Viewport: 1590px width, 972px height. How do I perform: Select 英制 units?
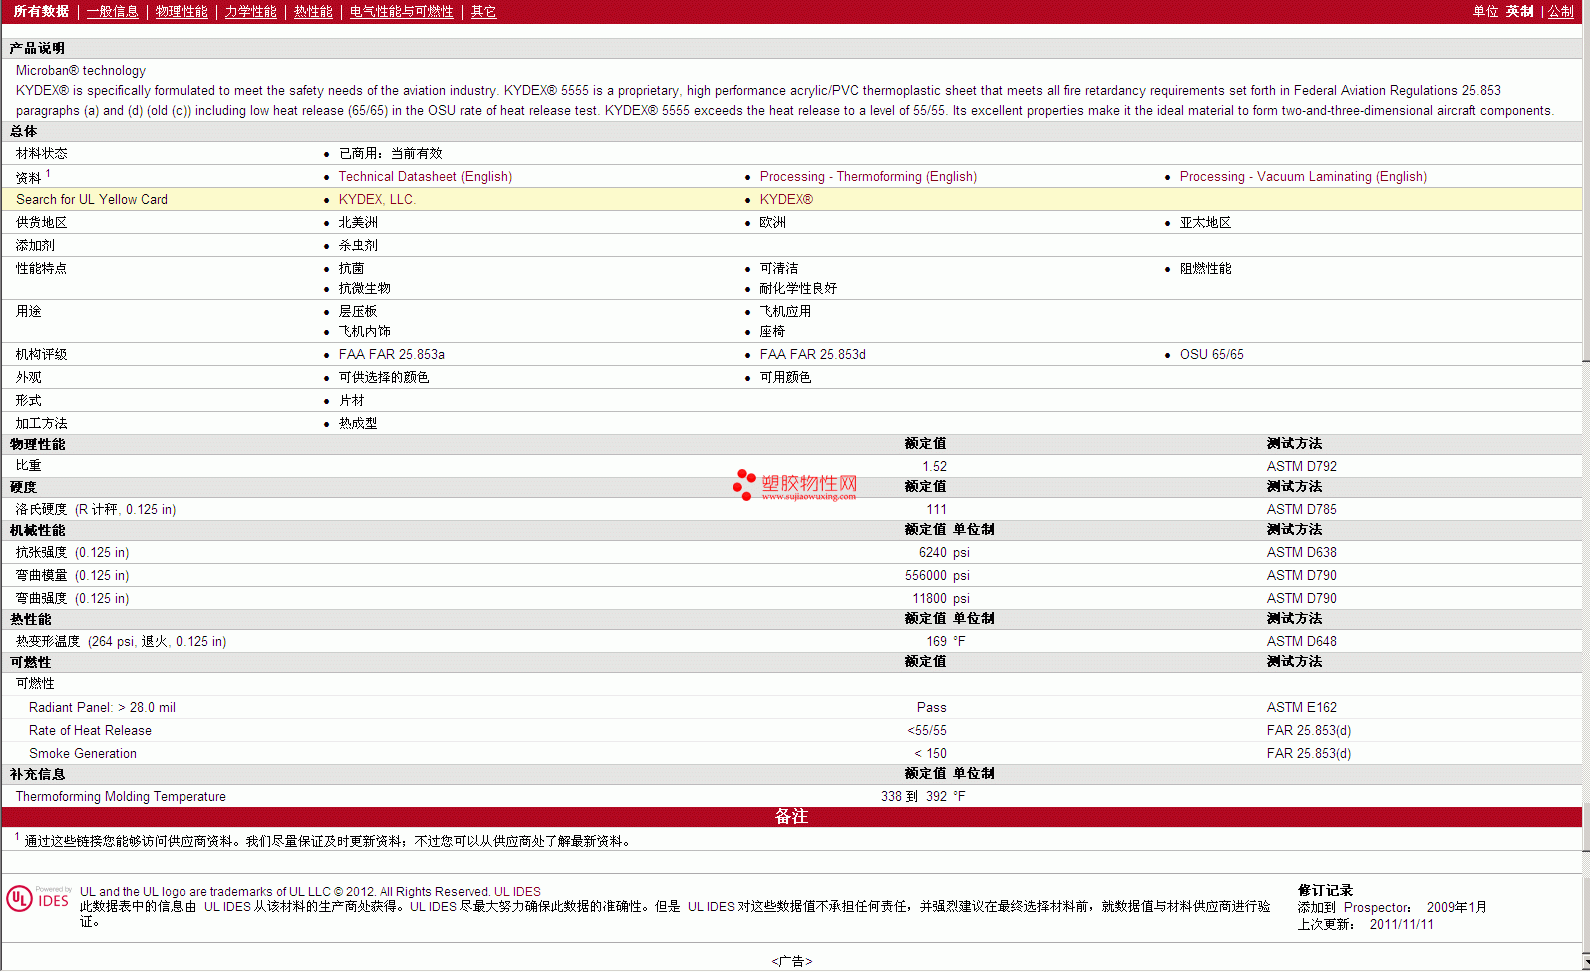[1519, 11]
